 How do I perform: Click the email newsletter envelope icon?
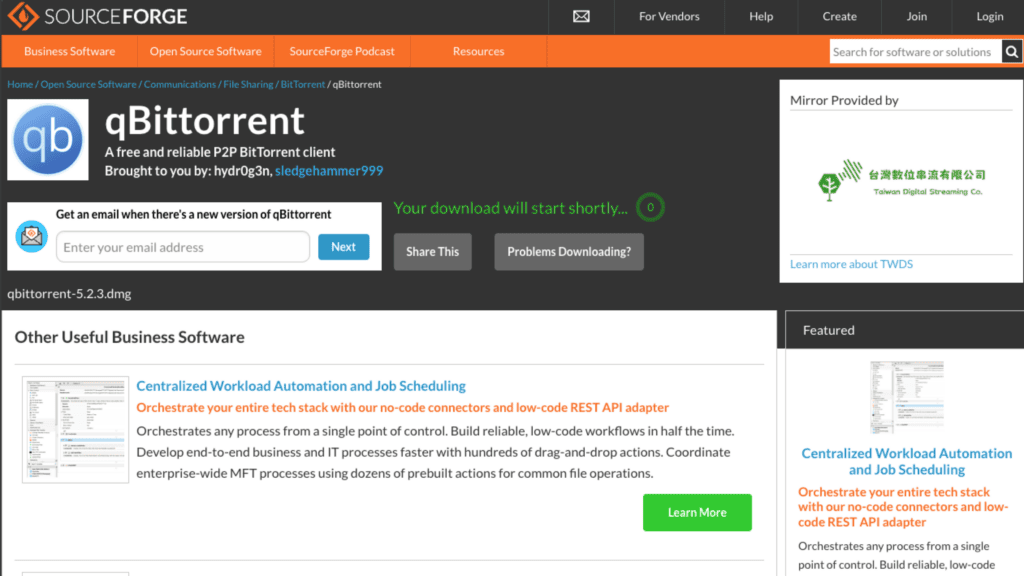coord(31,236)
